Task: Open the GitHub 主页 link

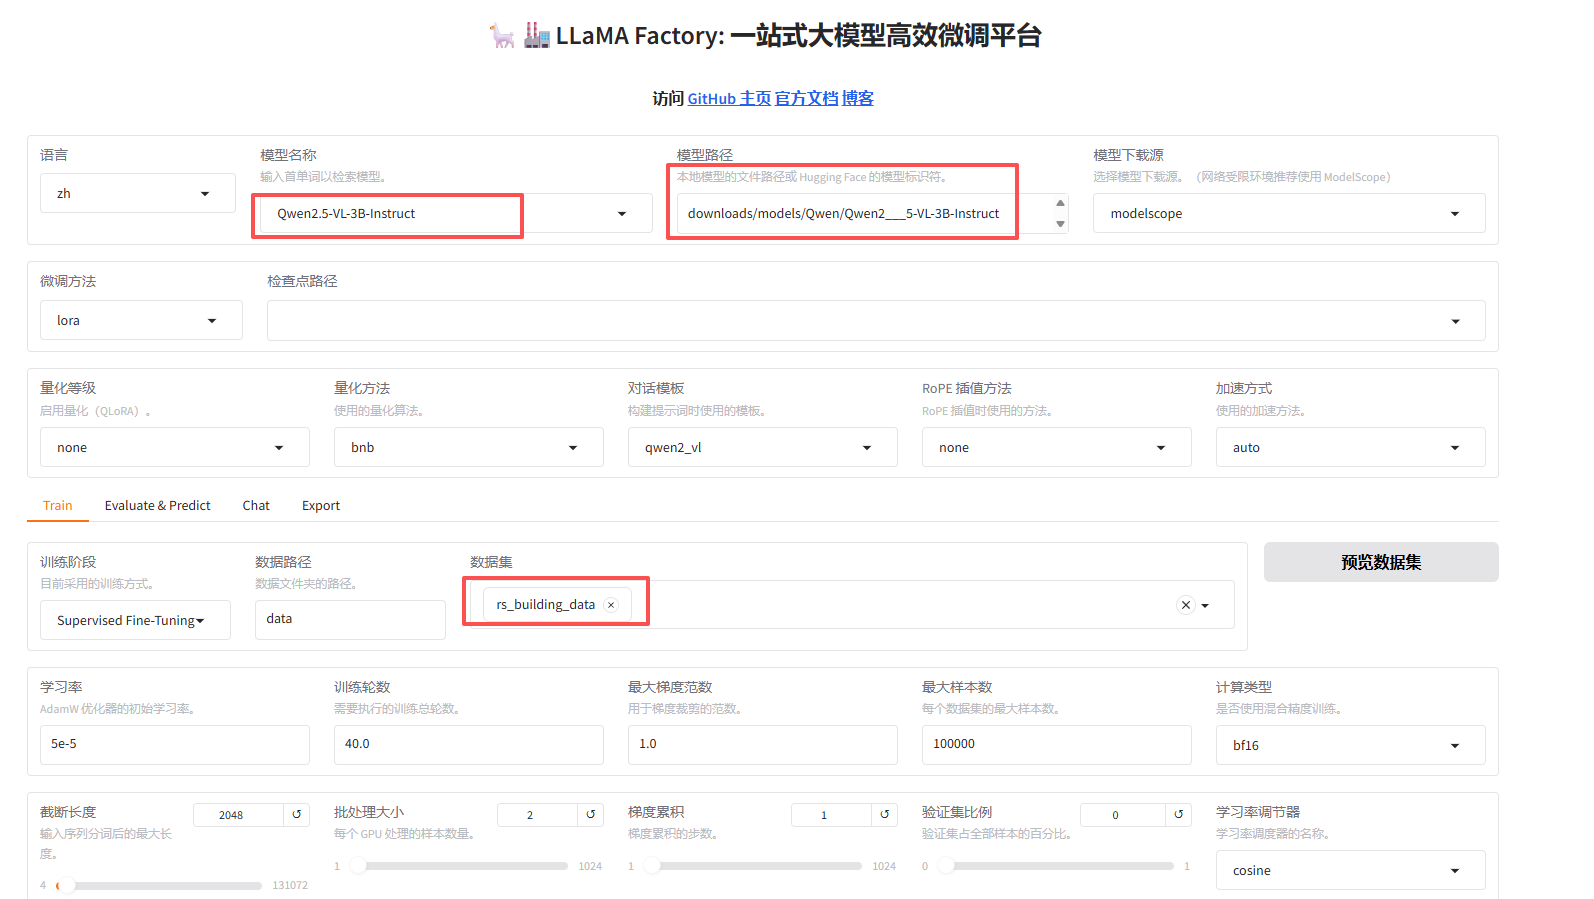Action: click(729, 99)
